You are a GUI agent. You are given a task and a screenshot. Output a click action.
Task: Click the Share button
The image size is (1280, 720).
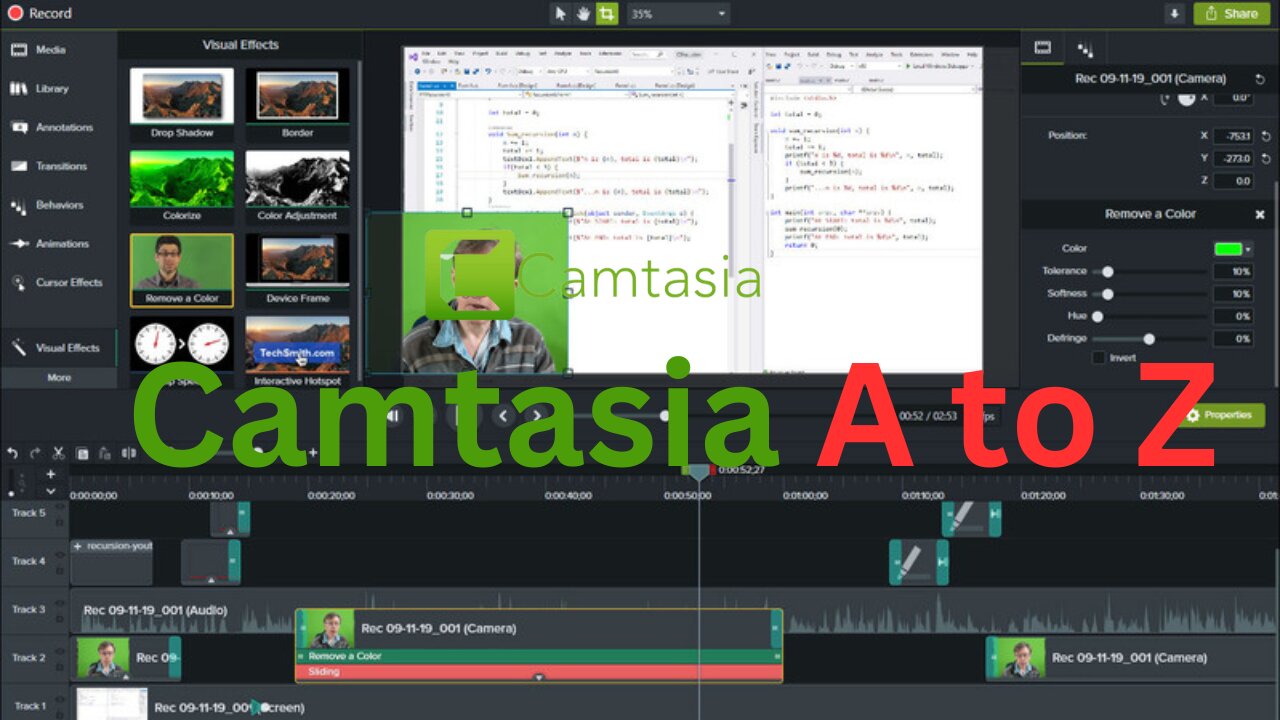click(x=1231, y=14)
